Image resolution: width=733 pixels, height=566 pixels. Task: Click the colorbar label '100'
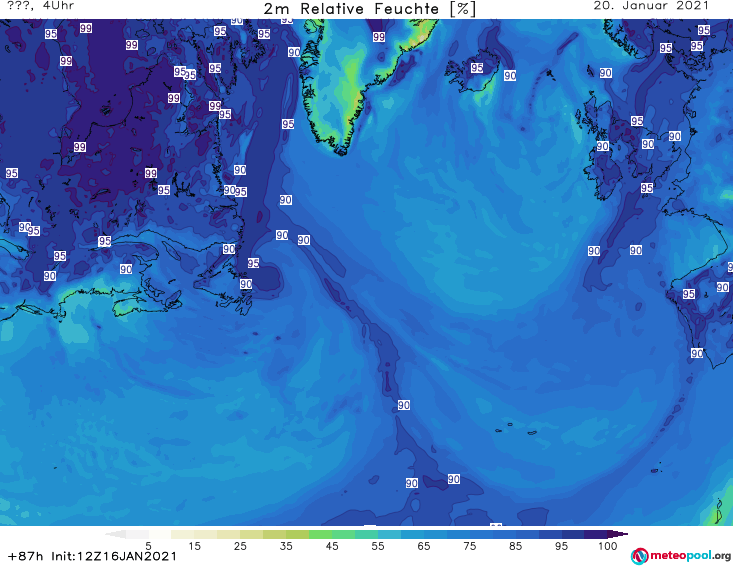(x=608, y=546)
